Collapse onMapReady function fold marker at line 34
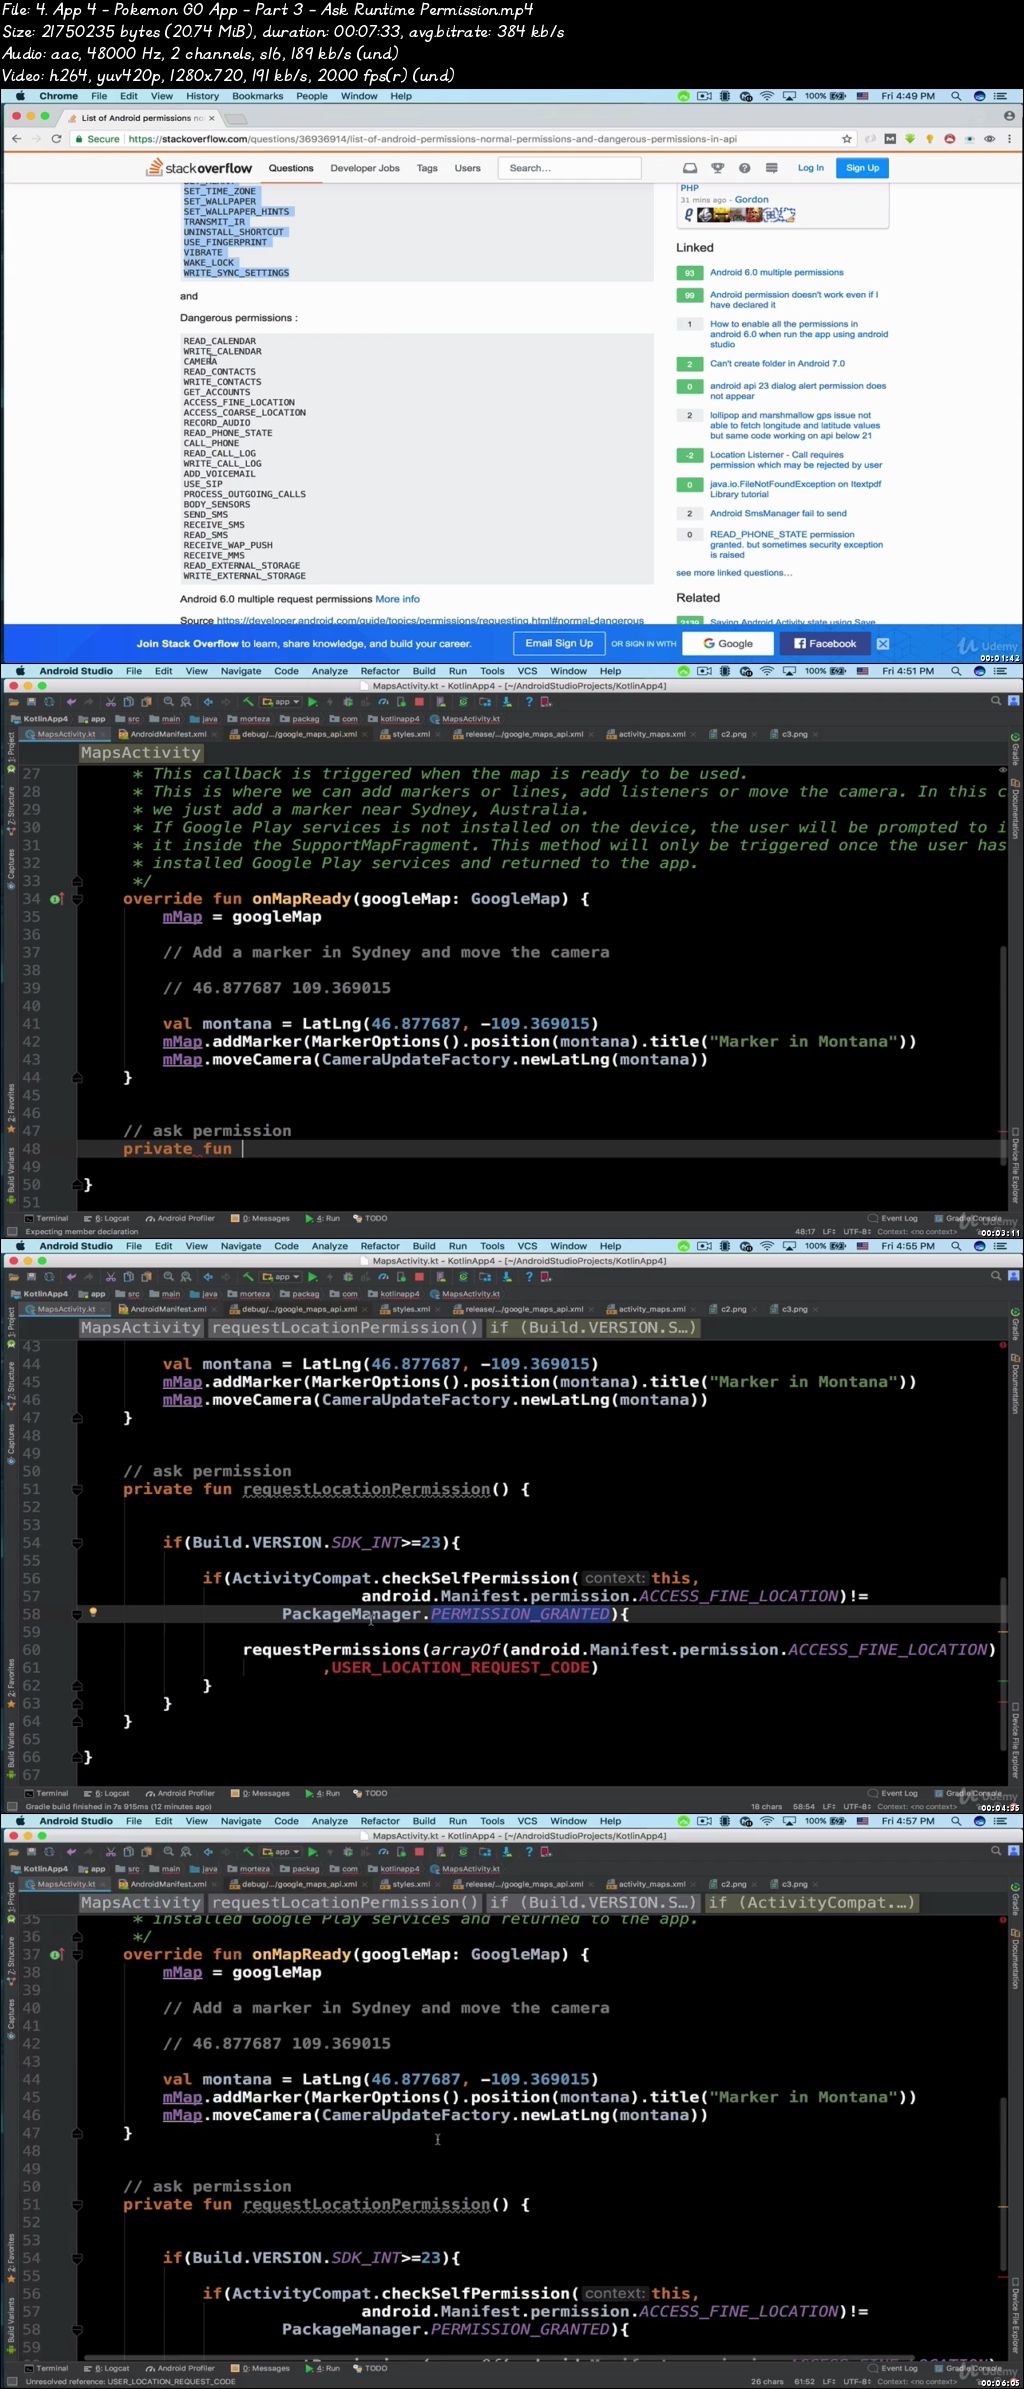This screenshot has height=2389, width=1024. click(x=77, y=899)
